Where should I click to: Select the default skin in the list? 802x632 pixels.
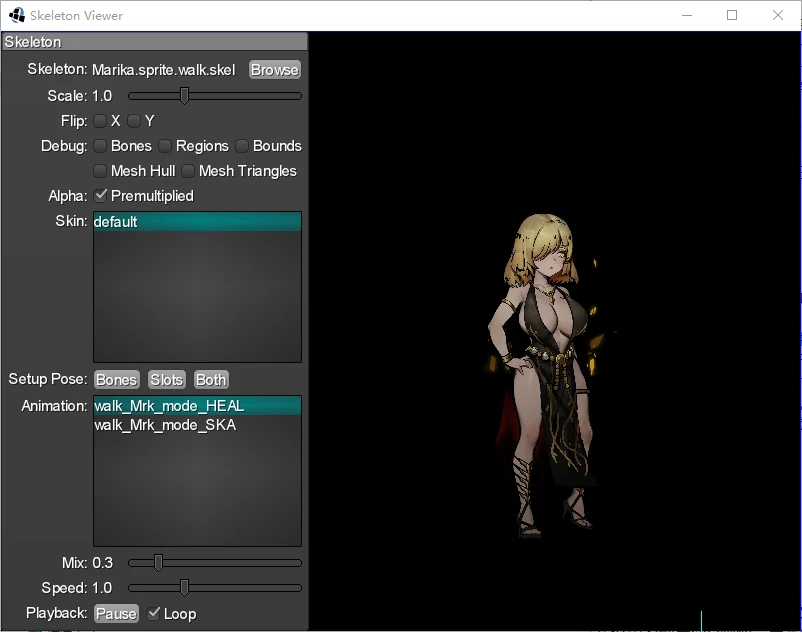pyautogui.click(x=197, y=221)
